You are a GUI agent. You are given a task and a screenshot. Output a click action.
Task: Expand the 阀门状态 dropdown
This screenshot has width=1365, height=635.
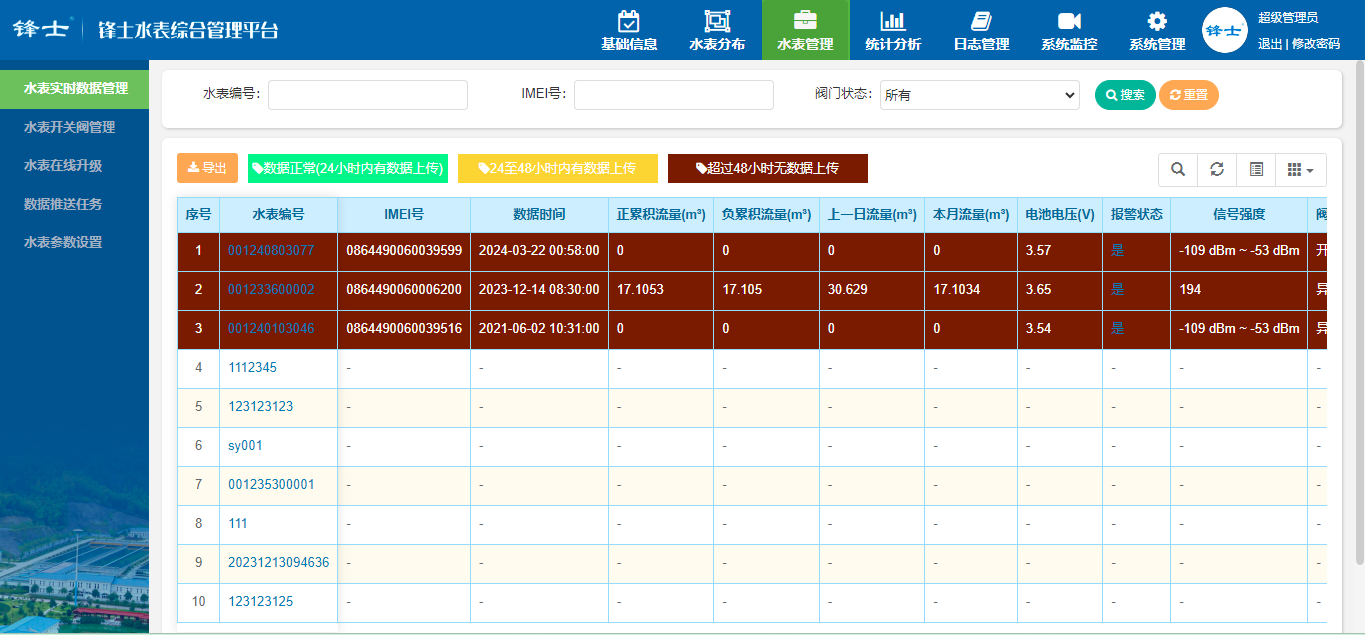point(979,95)
